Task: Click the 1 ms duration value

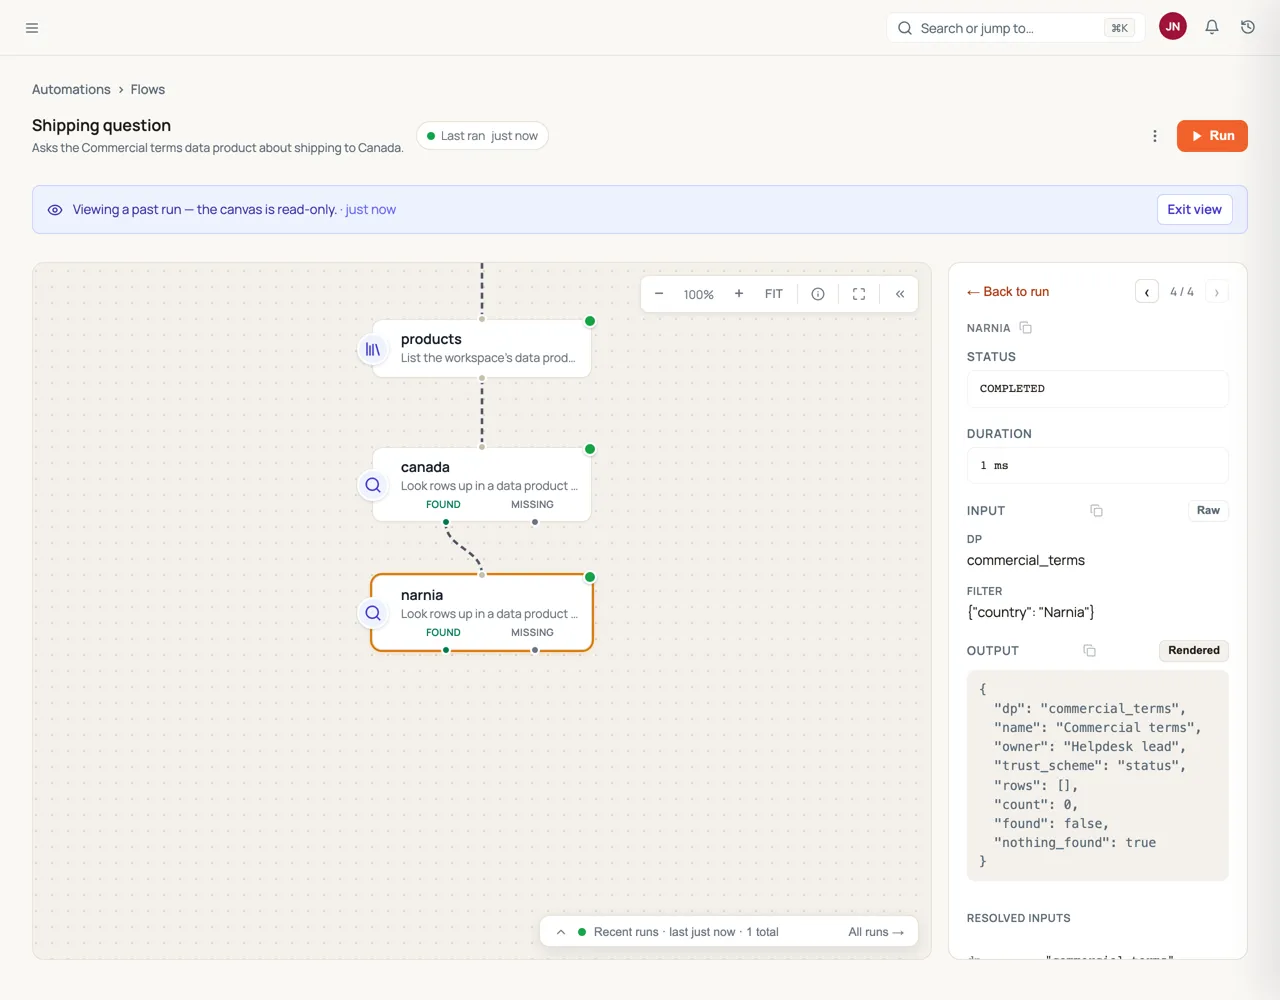Action: click(x=1097, y=466)
